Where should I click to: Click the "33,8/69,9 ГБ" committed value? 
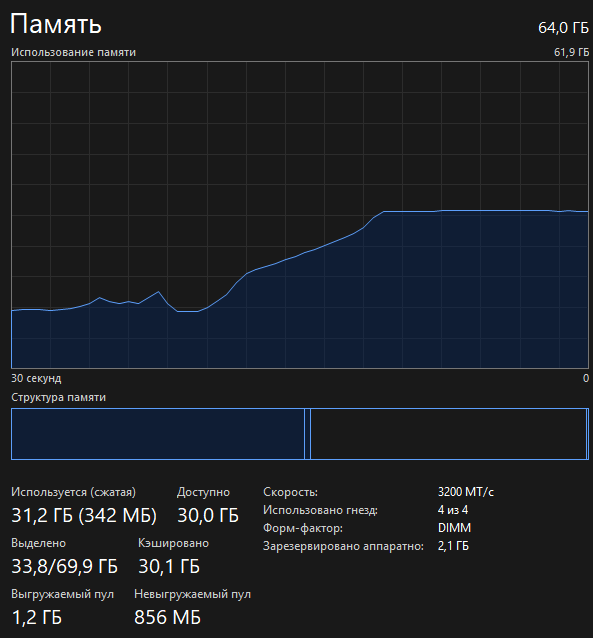pos(64,566)
